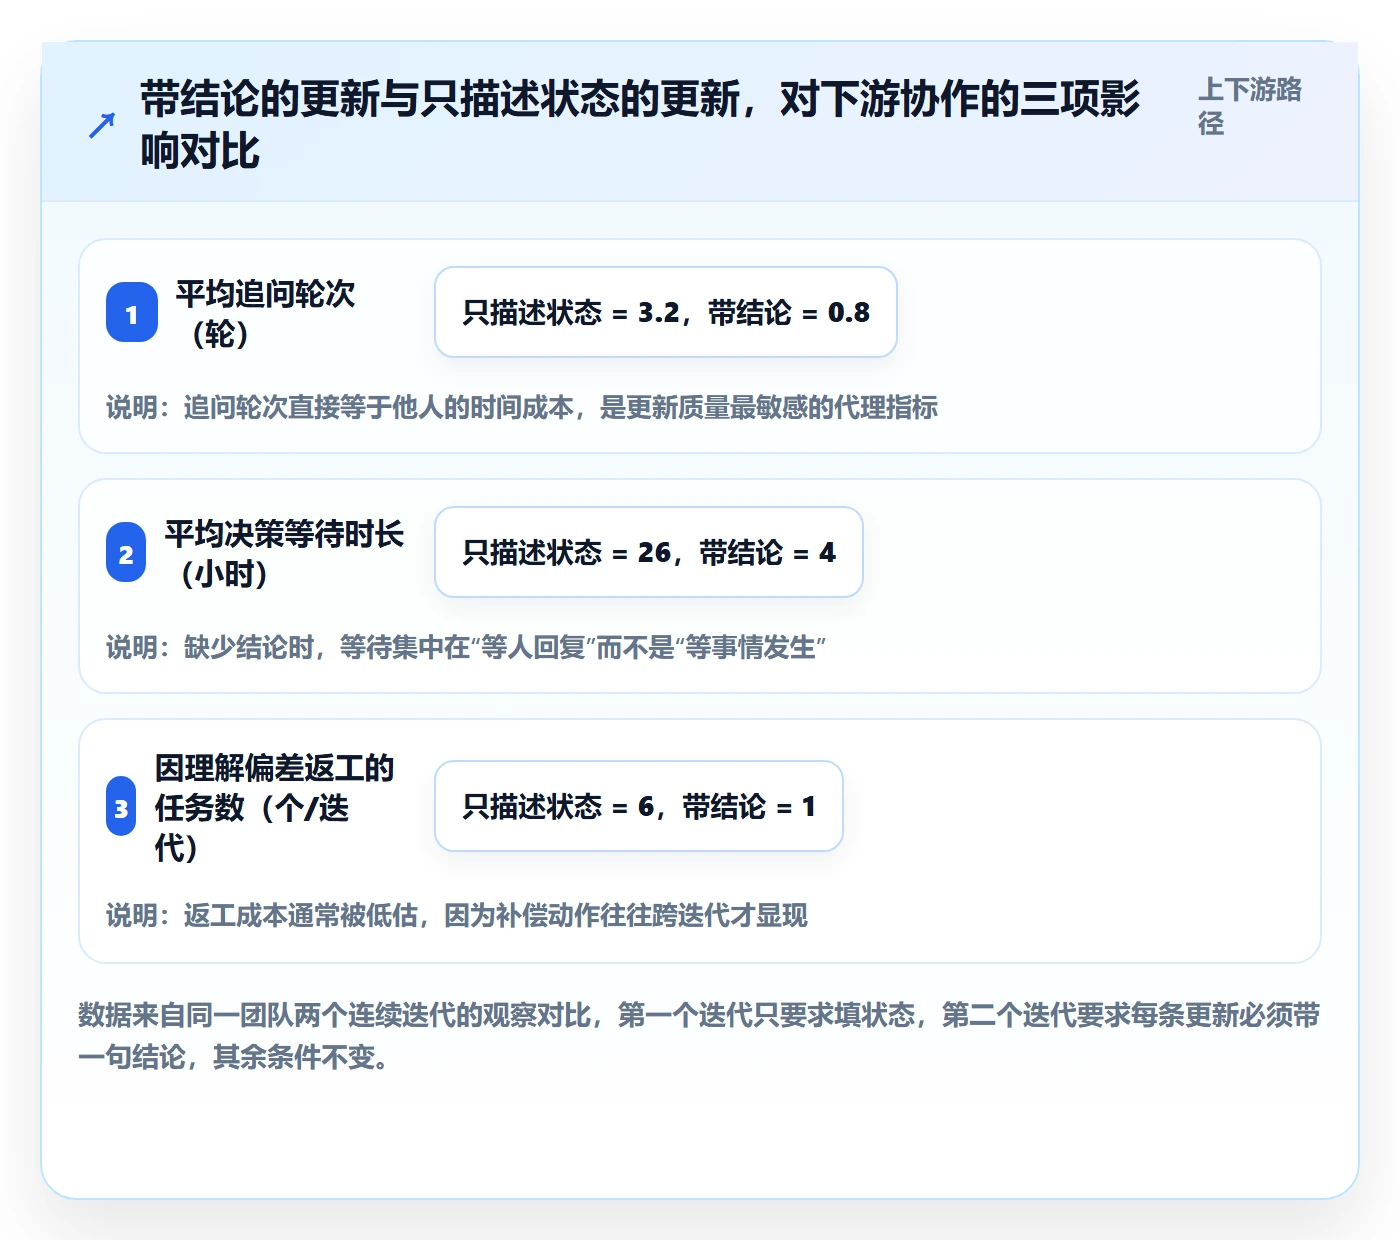The height and width of the screenshot is (1240, 1400).
Task: Click the 平均追问轮次（轮） metric label
Action: pos(265,313)
